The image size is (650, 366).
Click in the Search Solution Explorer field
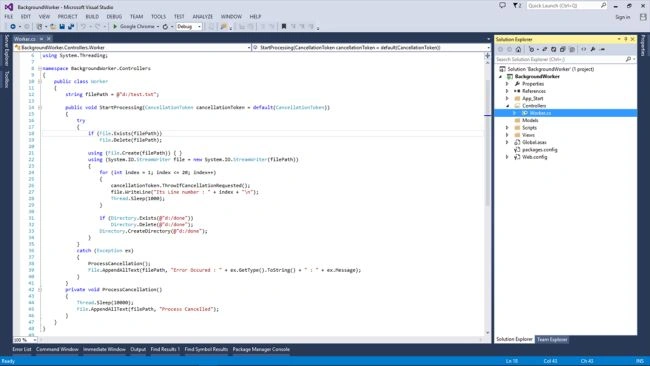[560, 59]
